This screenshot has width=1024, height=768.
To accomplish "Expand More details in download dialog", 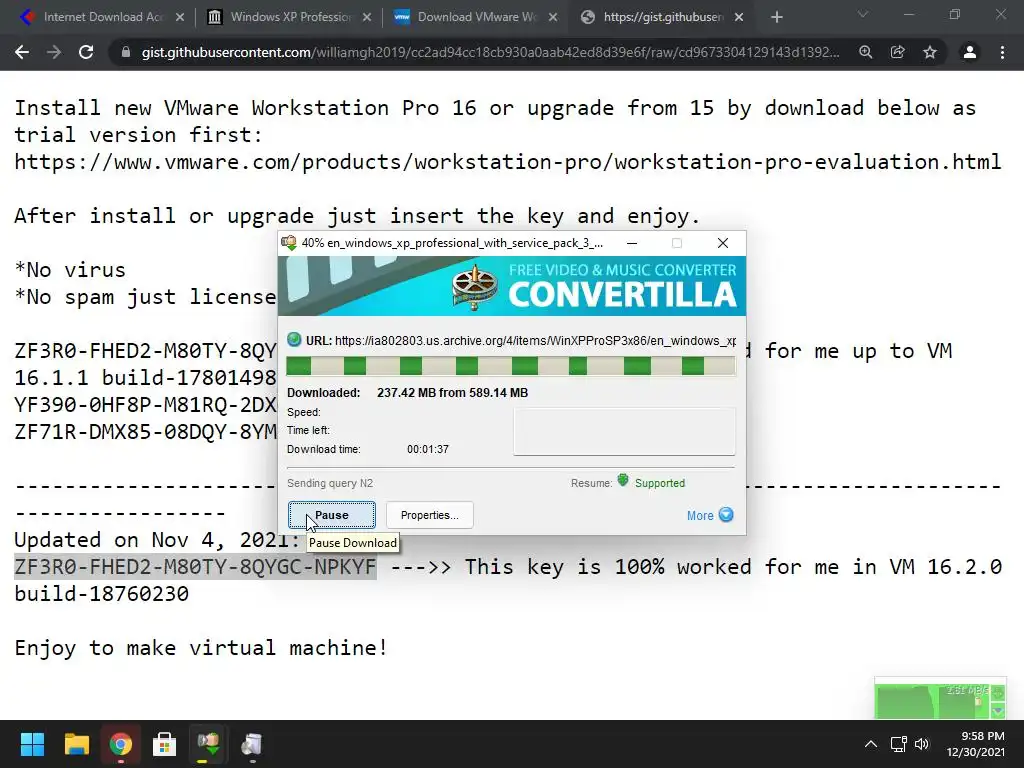I will [710, 515].
